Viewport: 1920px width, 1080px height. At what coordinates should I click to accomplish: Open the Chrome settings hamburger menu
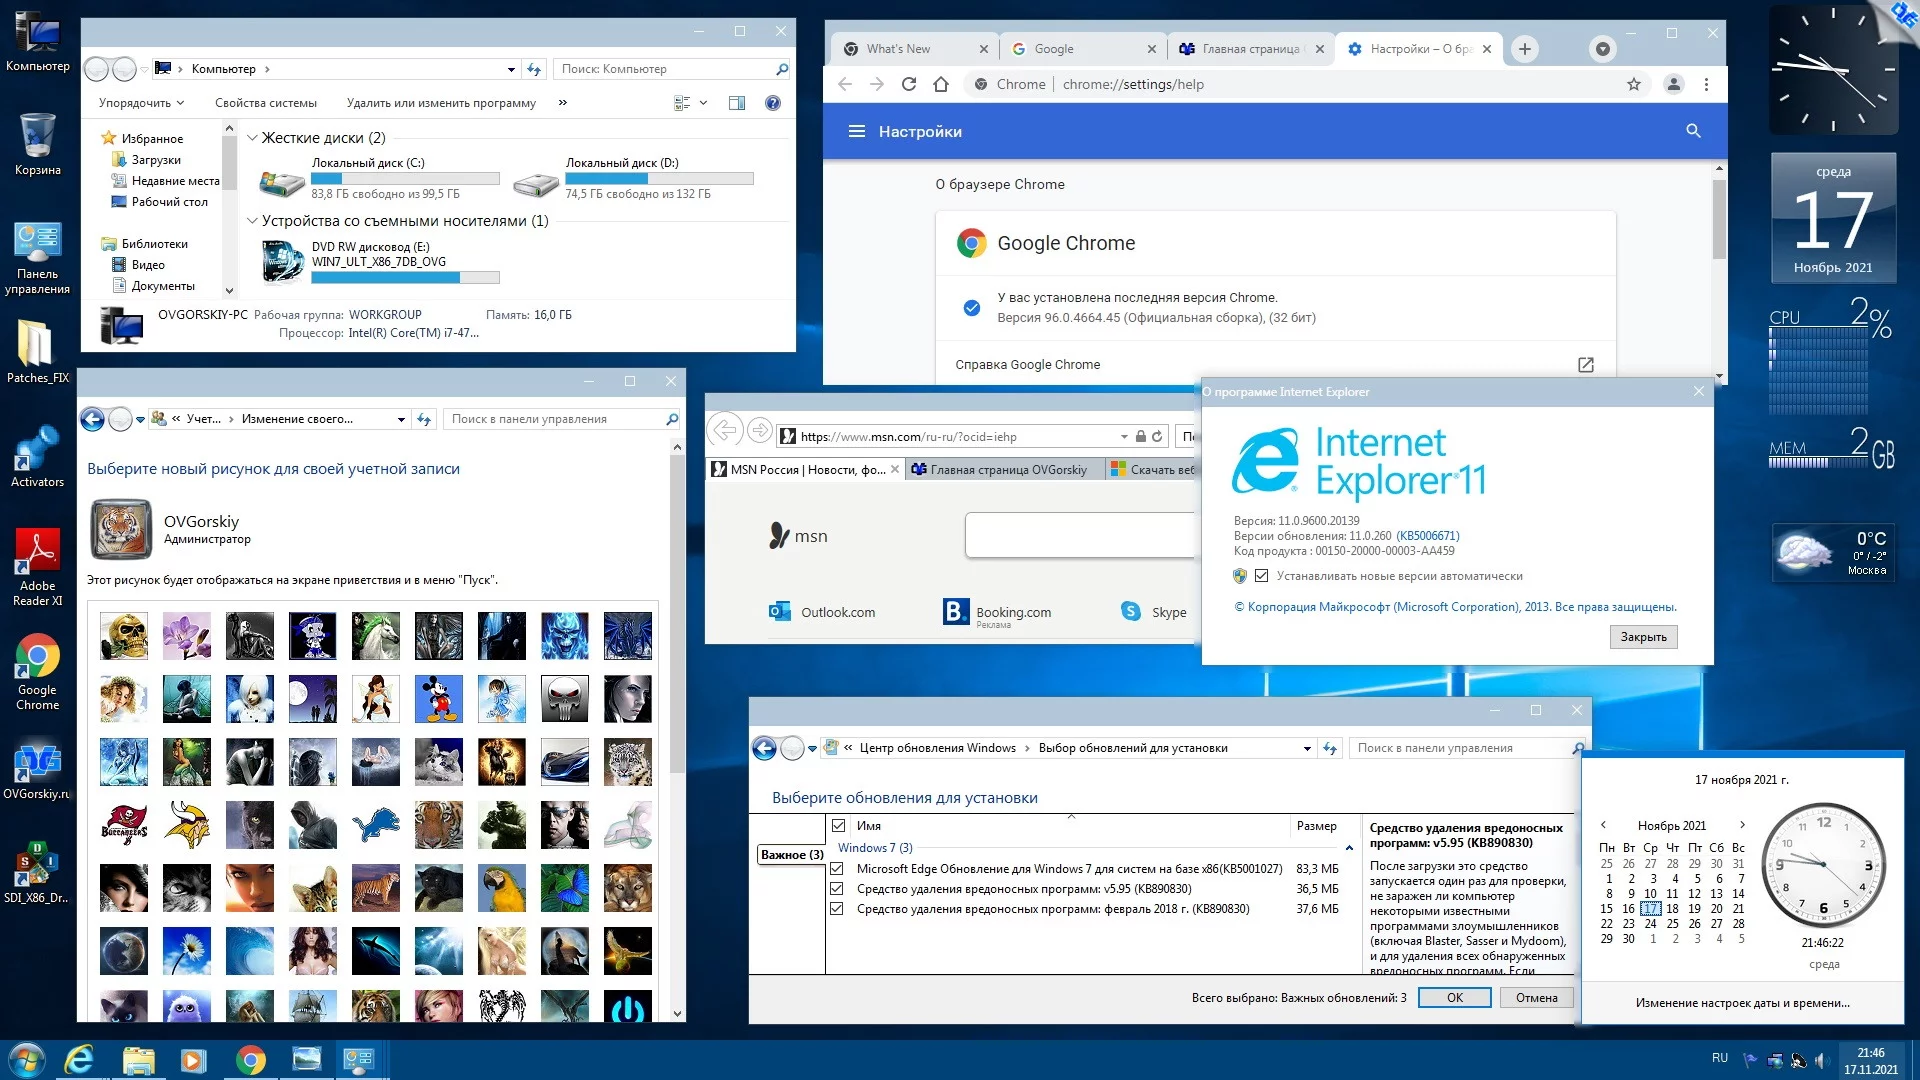[x=857, y=131]
